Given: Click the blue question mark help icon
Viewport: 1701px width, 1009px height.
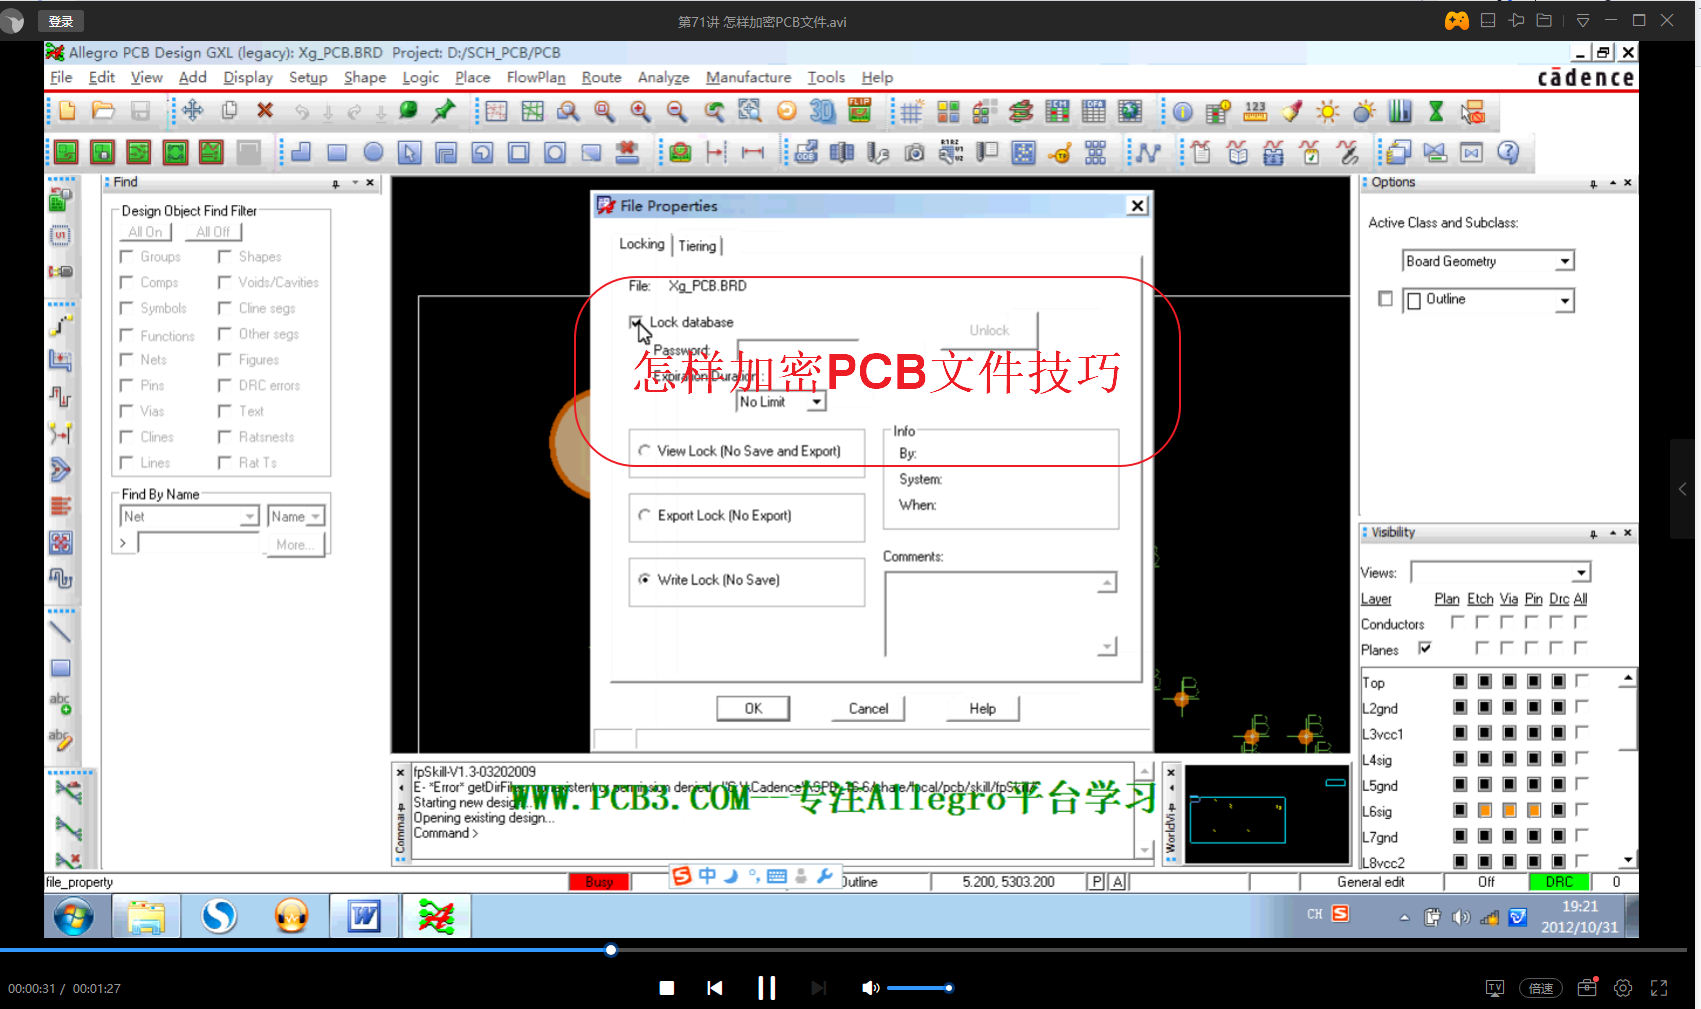Looking at the screenshot, I should (x=1508, y=152).
